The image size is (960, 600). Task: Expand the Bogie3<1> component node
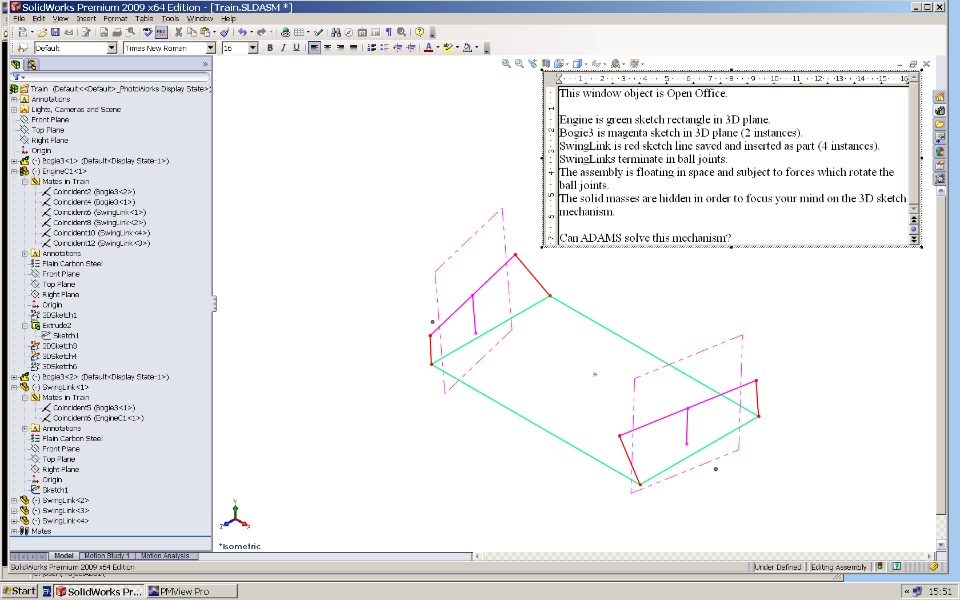tap(14, 161)
